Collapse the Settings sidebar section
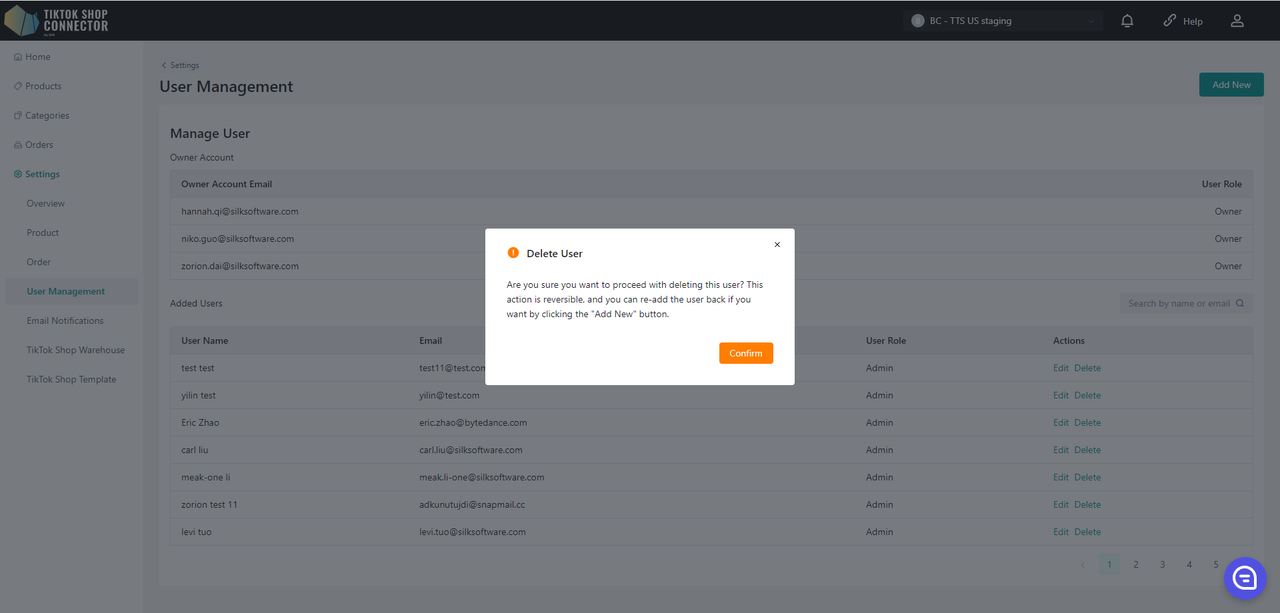Screen dimensions: 1280x613 click(42, 174)
